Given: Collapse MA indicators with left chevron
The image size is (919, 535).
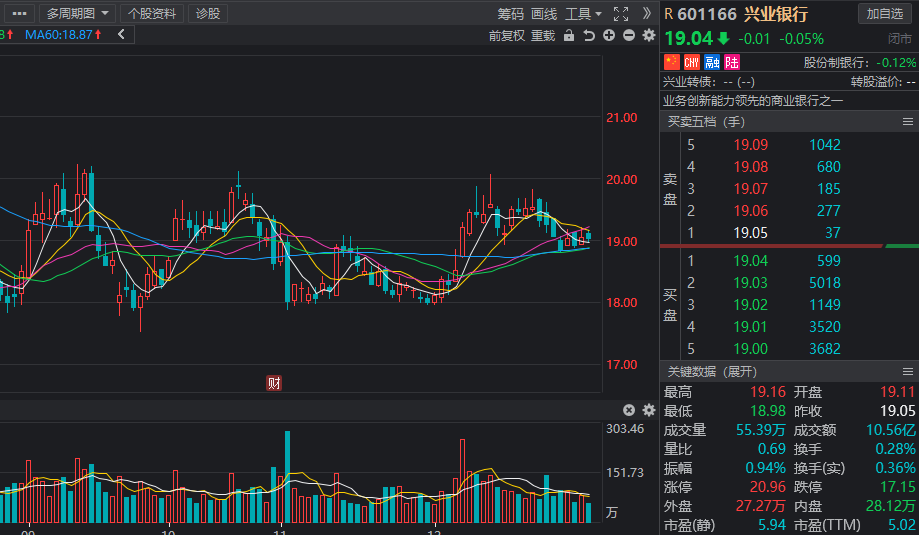Looking at the screenshot, I should 121,35.
